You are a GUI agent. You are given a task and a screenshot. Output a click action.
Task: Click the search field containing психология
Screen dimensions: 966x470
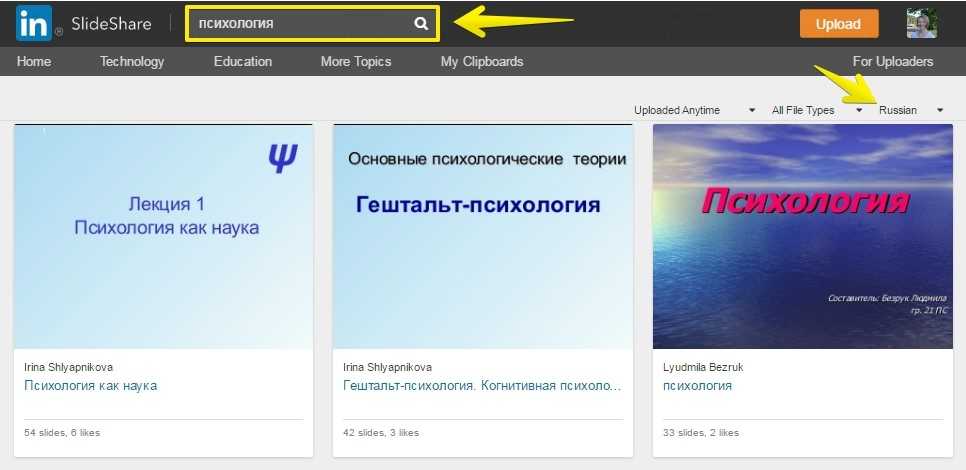pos(300,24)
